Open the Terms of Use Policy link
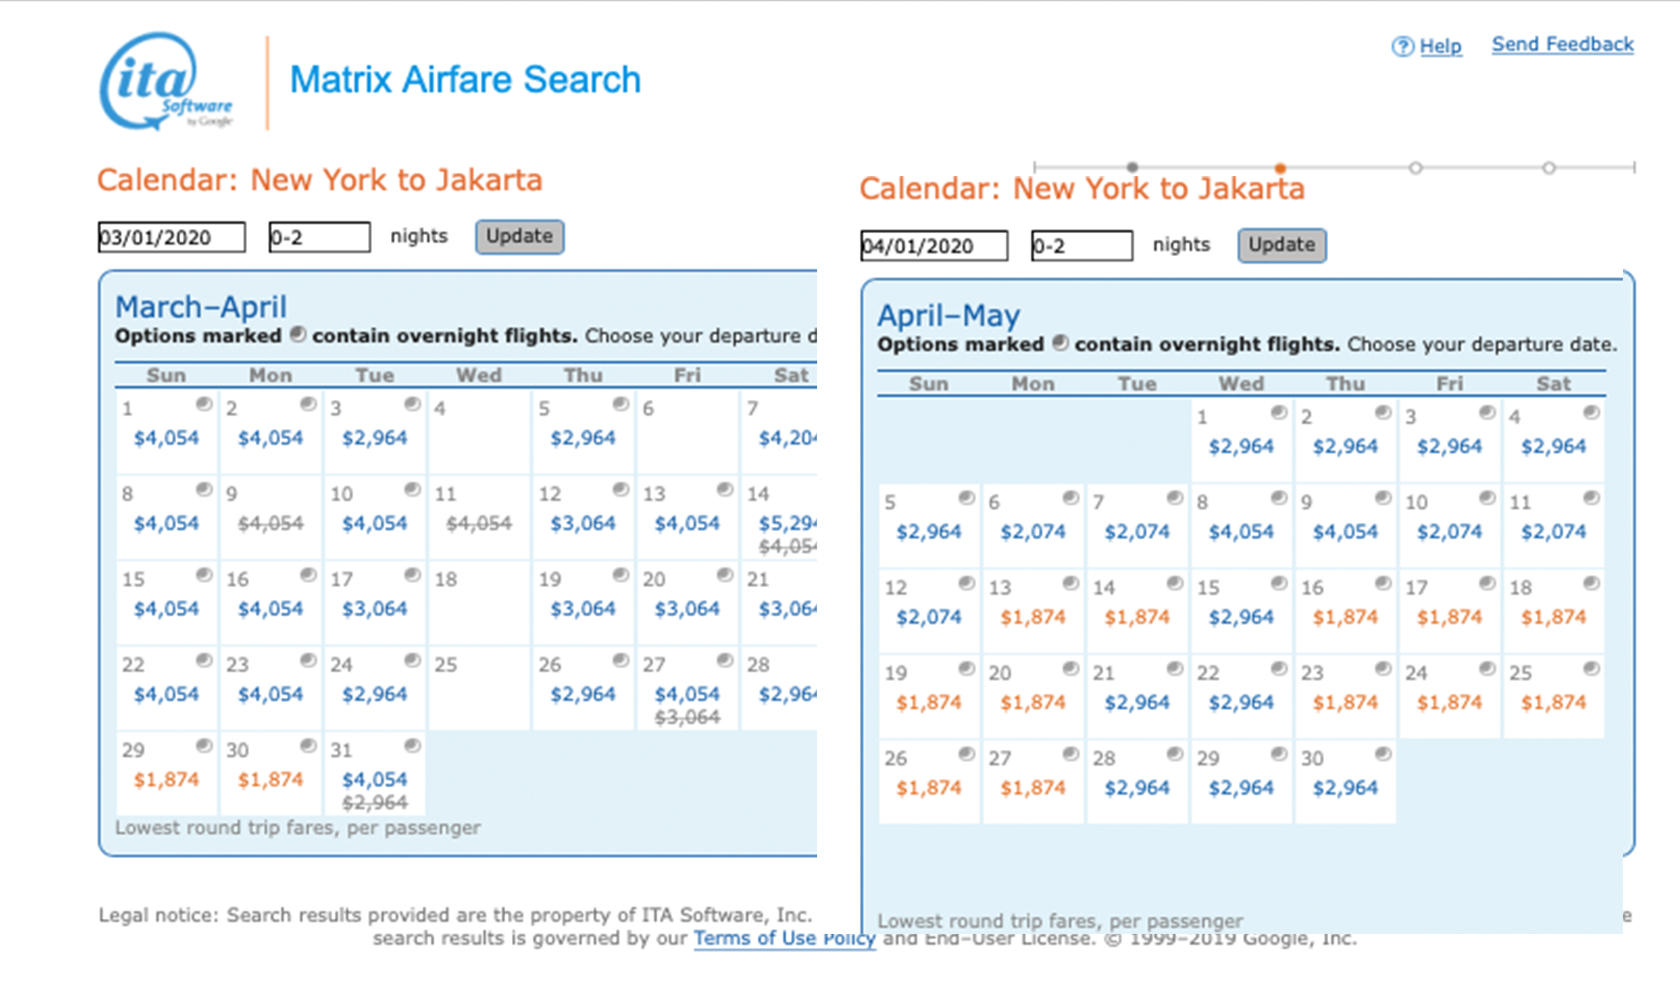The image size is (1680, 1008). tap(784, 938)
